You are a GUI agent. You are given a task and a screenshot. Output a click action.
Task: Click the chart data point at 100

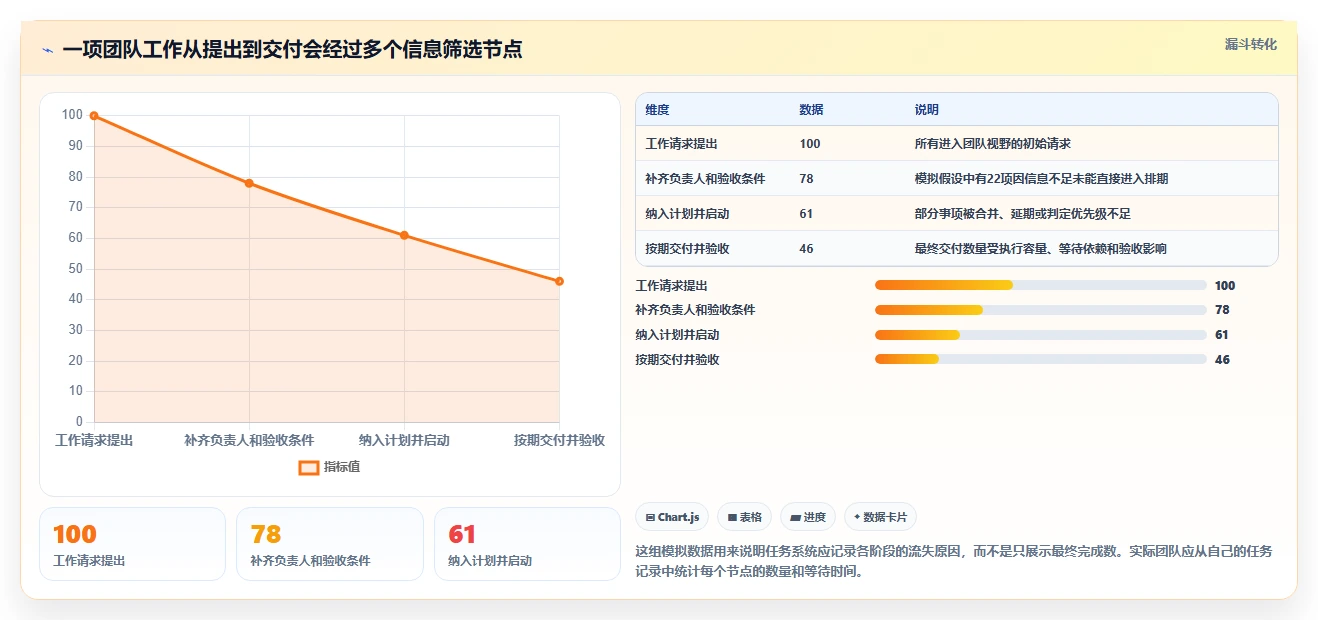(x=94, y=116)
